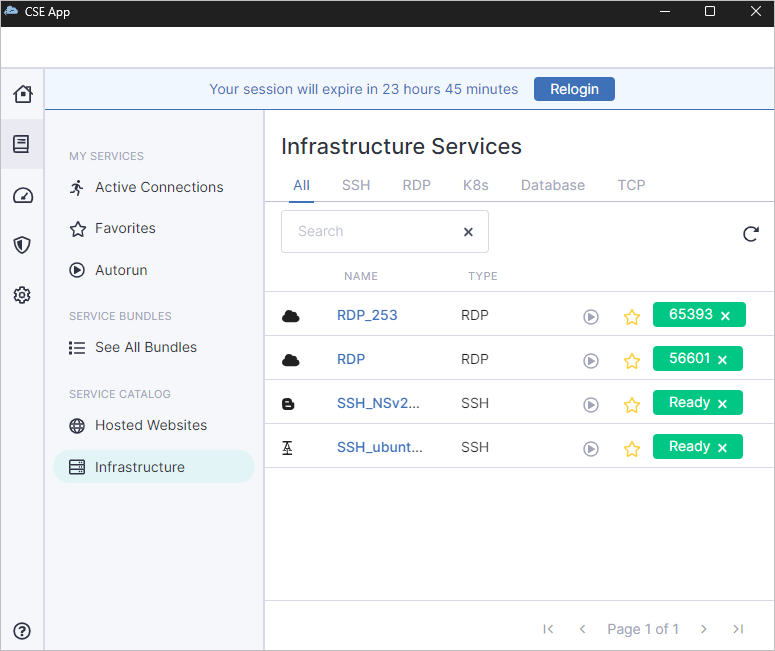Clear the search field with X
This screenshot has height=651, width=775.
pyautogui.click(x=468, y=232)
